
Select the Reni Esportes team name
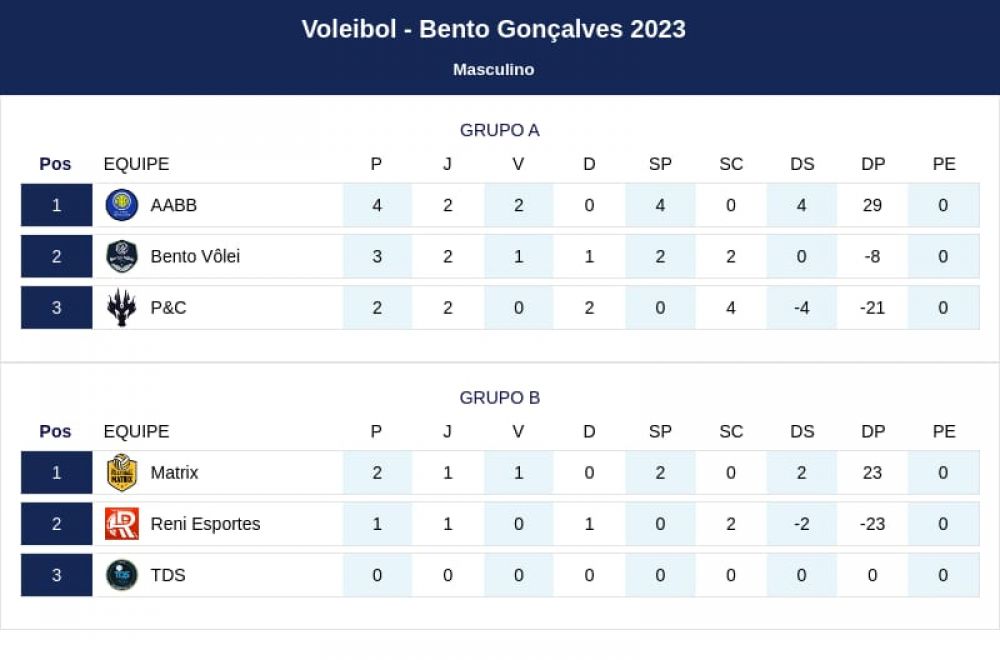pyautogui.click(x=205, y=524)
